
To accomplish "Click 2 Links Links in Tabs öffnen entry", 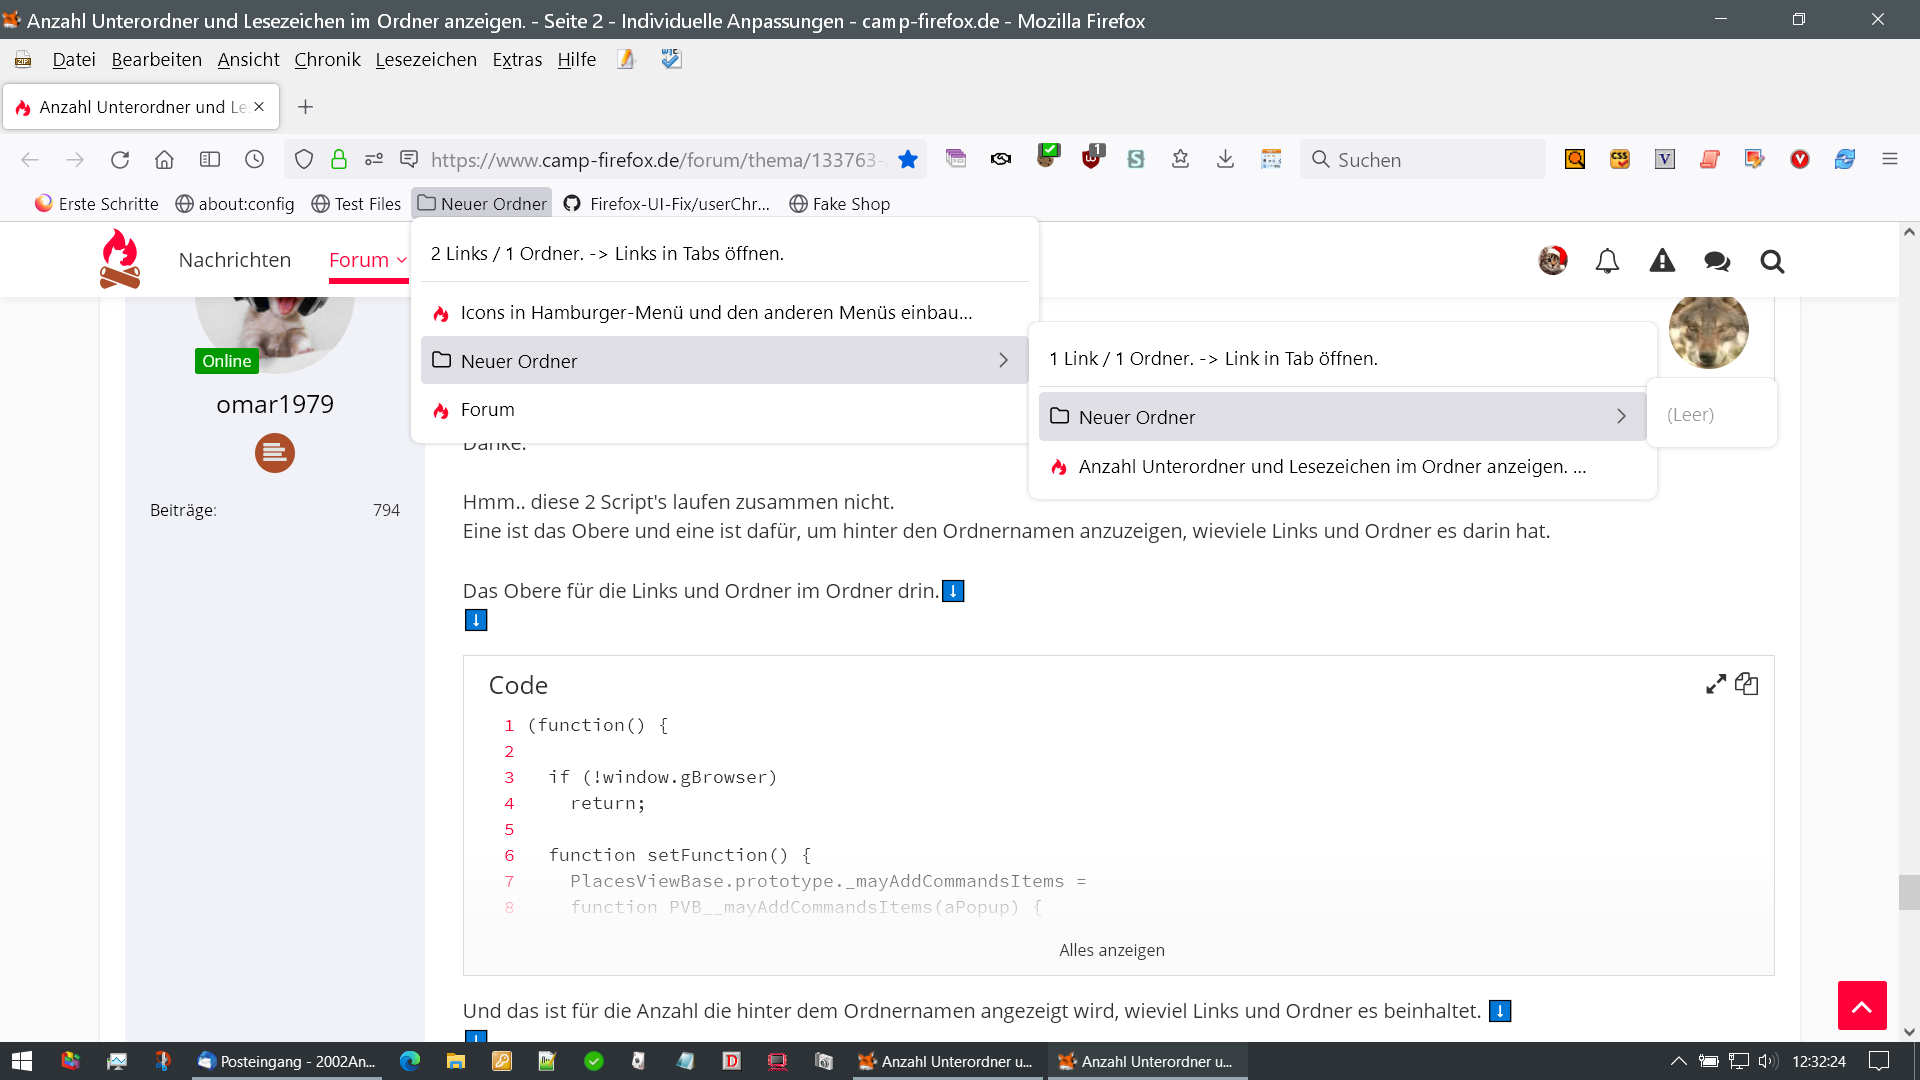I will coord(607,254).
